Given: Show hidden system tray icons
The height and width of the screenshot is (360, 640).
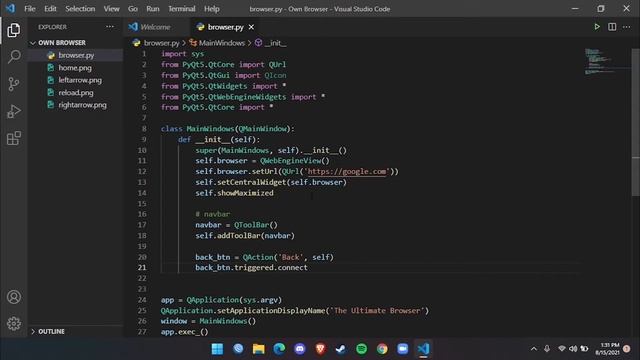Looking at the screenshot, I should (x=533, y=349).
